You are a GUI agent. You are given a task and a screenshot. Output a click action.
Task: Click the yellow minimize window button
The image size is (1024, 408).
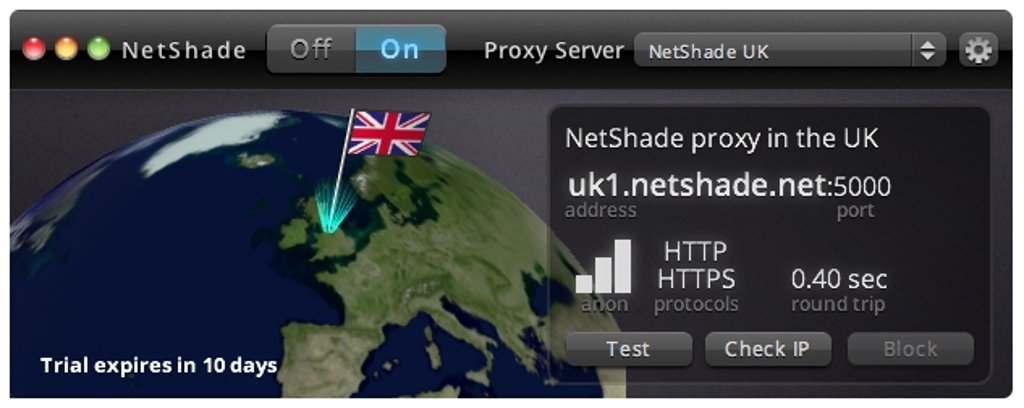(x=66, y=50)
